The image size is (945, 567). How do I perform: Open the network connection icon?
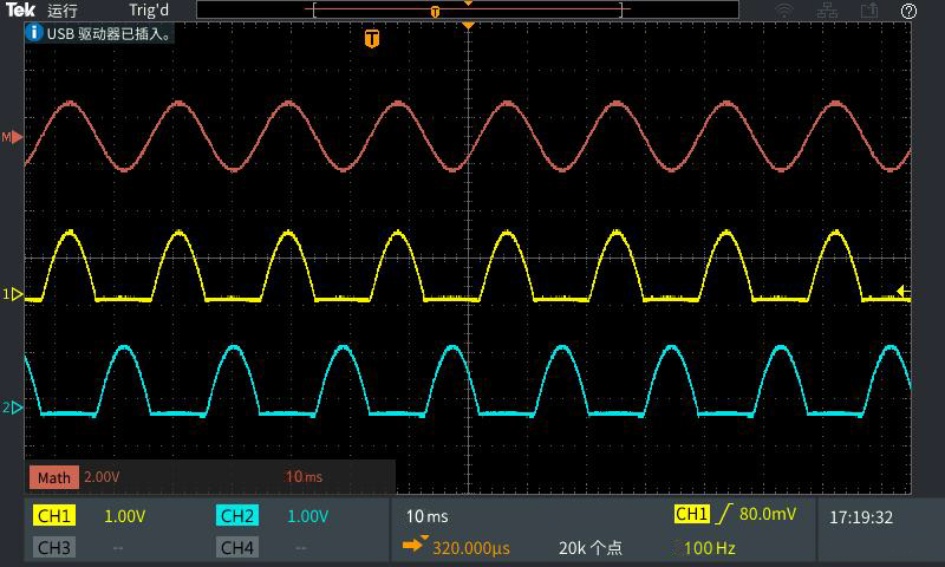[x=827, y=11]
